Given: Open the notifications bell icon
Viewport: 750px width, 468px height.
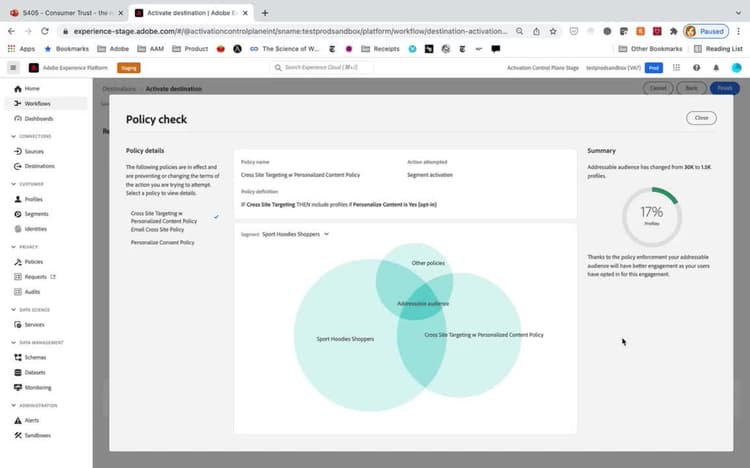Looking at the screenshot, I should 716,68.
